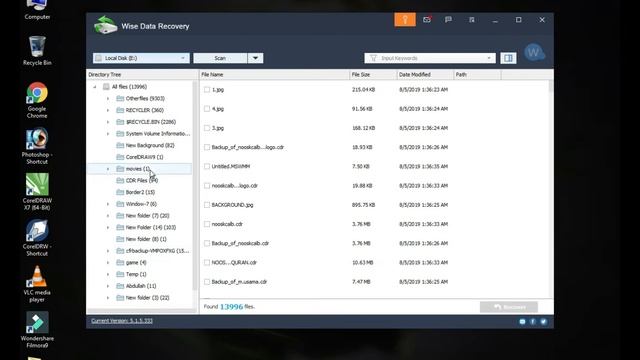This screenshot has width=640, height=360.
Task: Click the Scan button
Action: [x=220, y=58]
